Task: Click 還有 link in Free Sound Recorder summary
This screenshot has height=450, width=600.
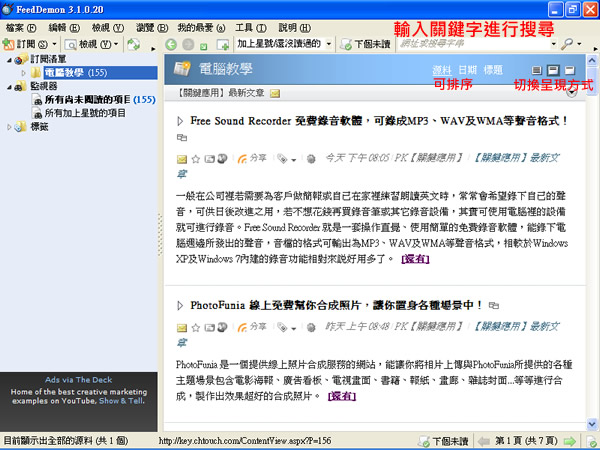Action: pos(415,259)
